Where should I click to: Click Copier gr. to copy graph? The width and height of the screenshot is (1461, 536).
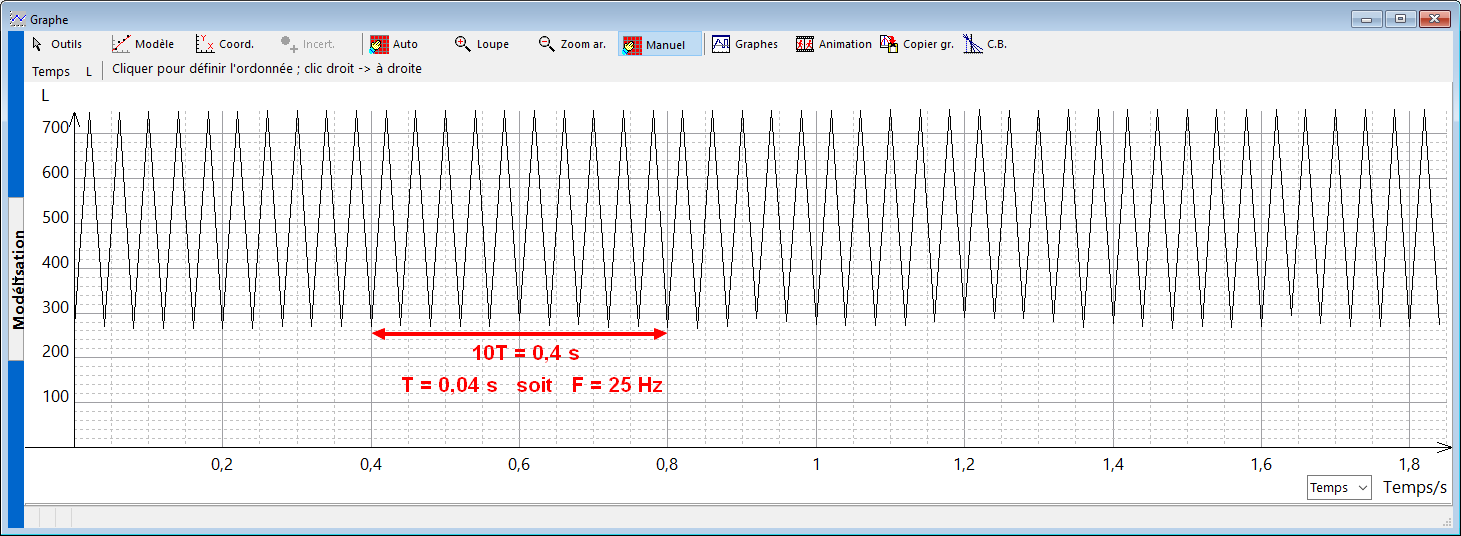pos(917,44)
